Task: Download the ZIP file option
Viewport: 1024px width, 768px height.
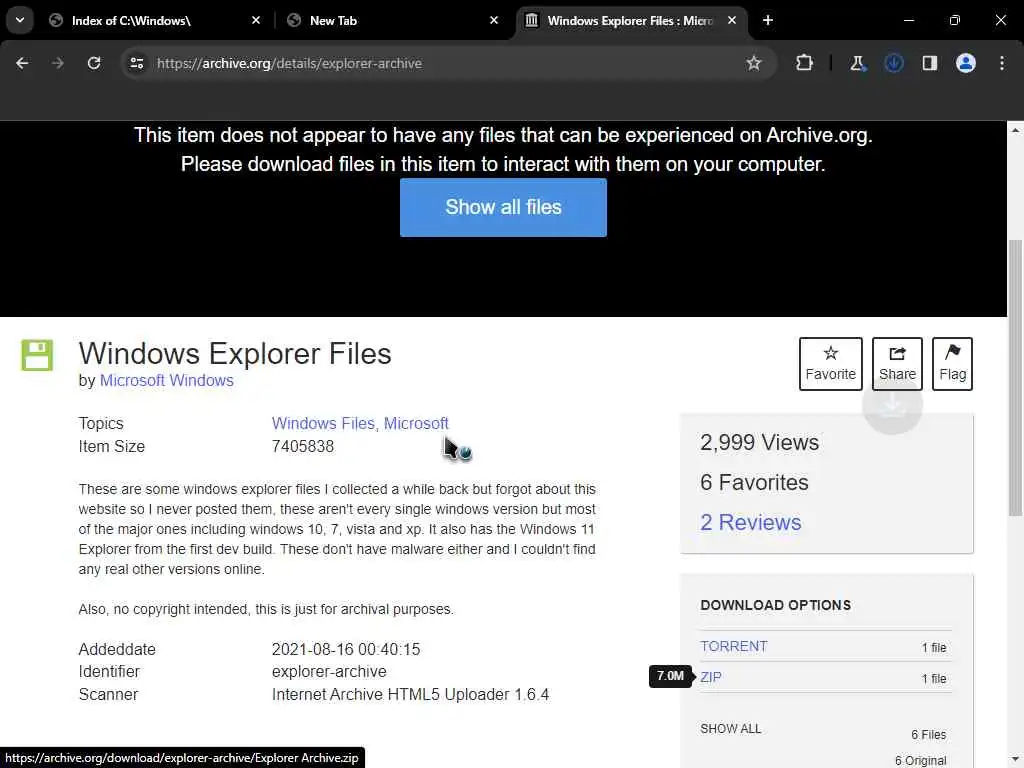Action: click(x=711, y=677)
